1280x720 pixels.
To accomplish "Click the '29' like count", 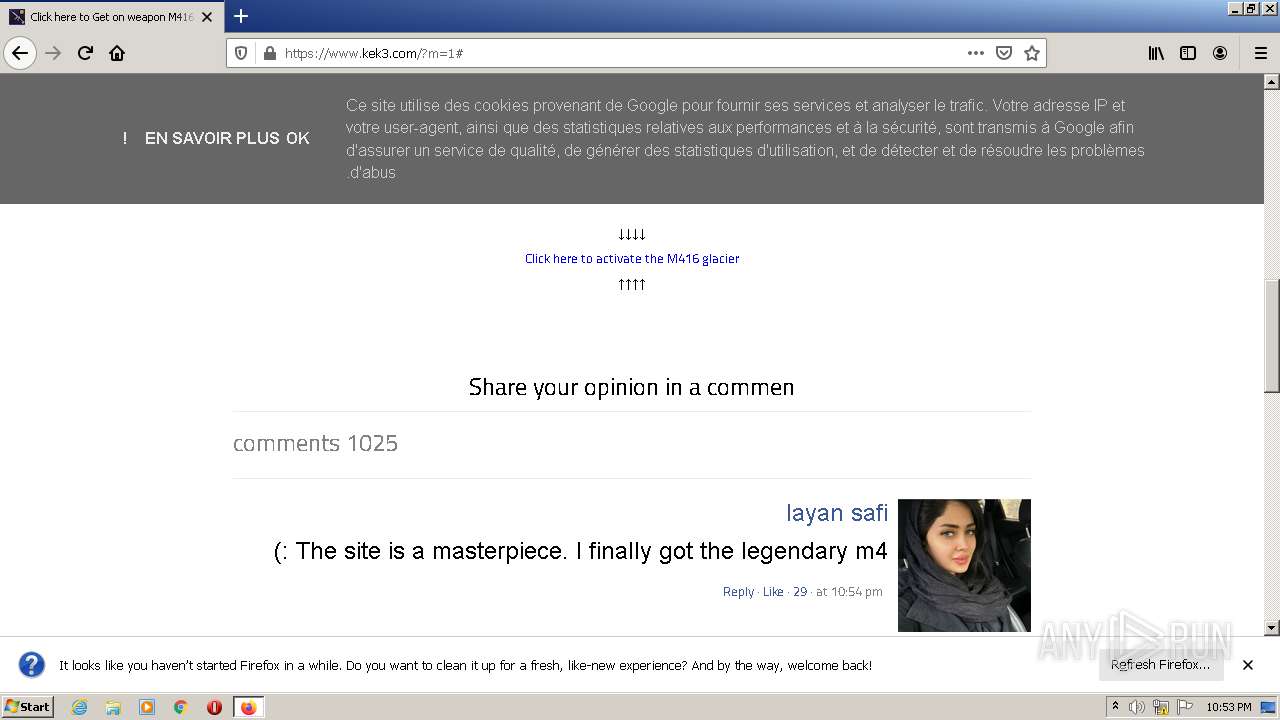I will pos(800,592).
